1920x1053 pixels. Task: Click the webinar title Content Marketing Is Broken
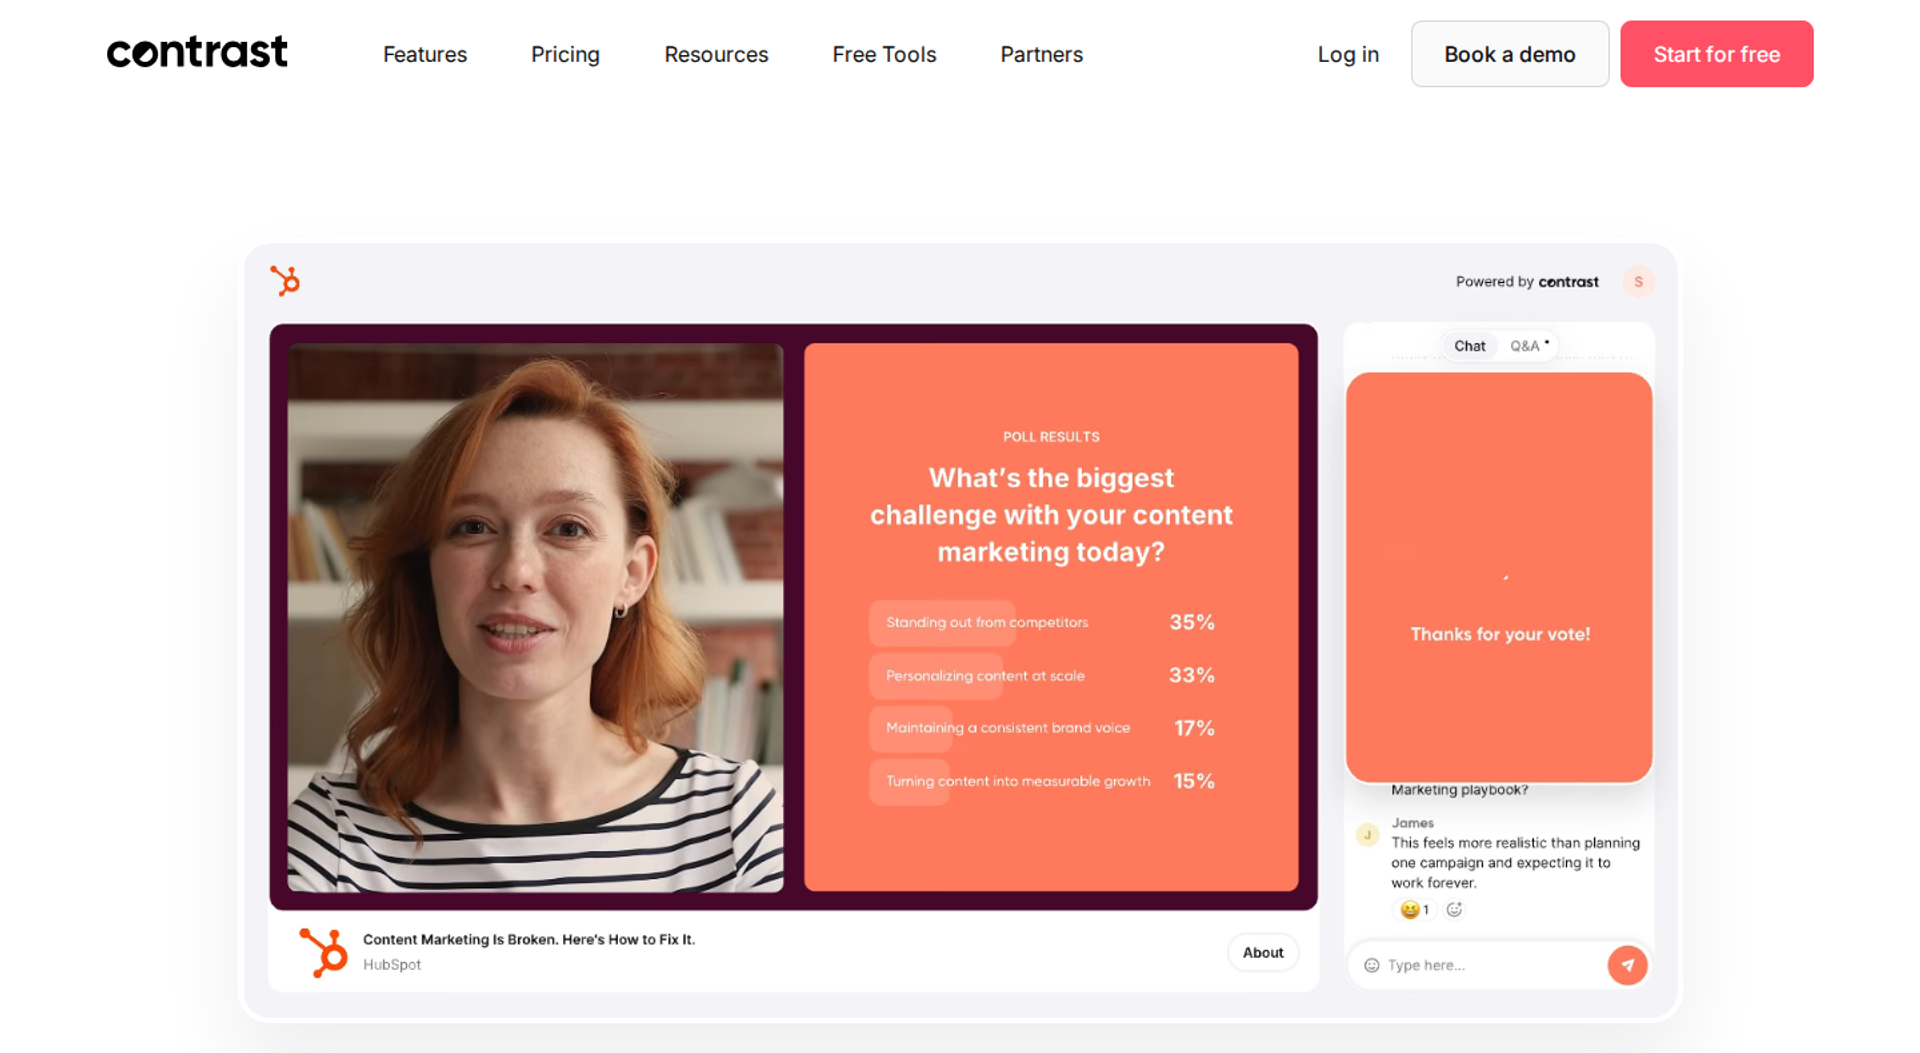pyautogui.click(x=528, y=939)
